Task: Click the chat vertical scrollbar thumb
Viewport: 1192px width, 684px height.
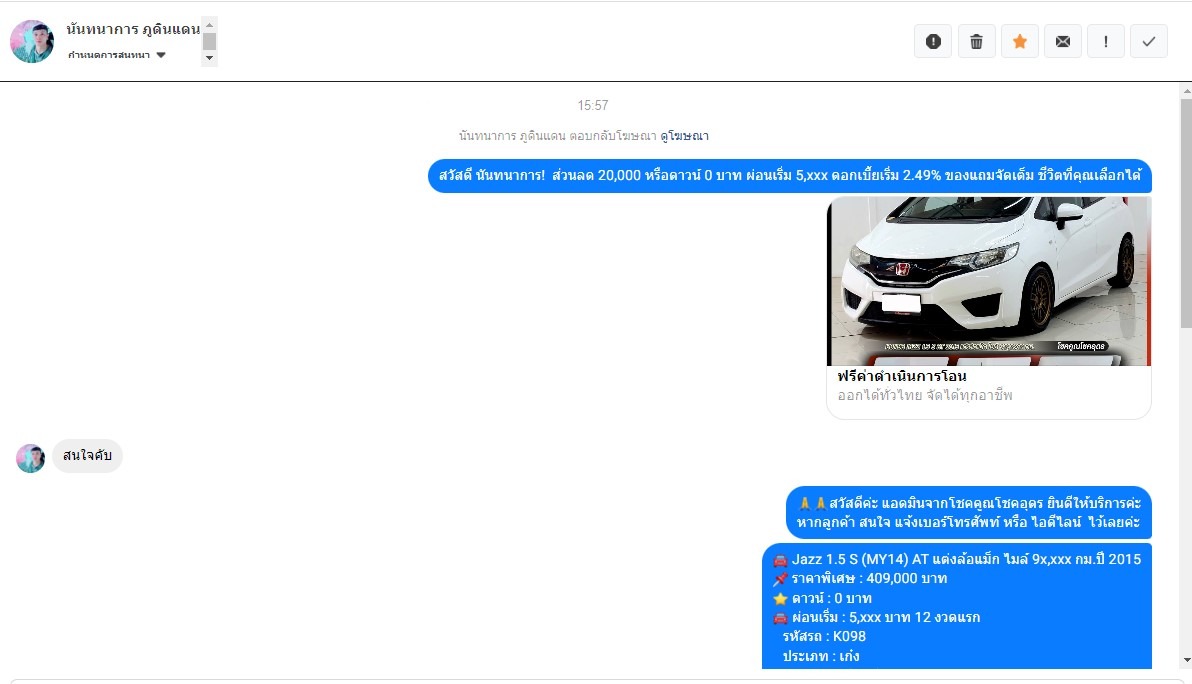Action: (x=1186, y=214)
